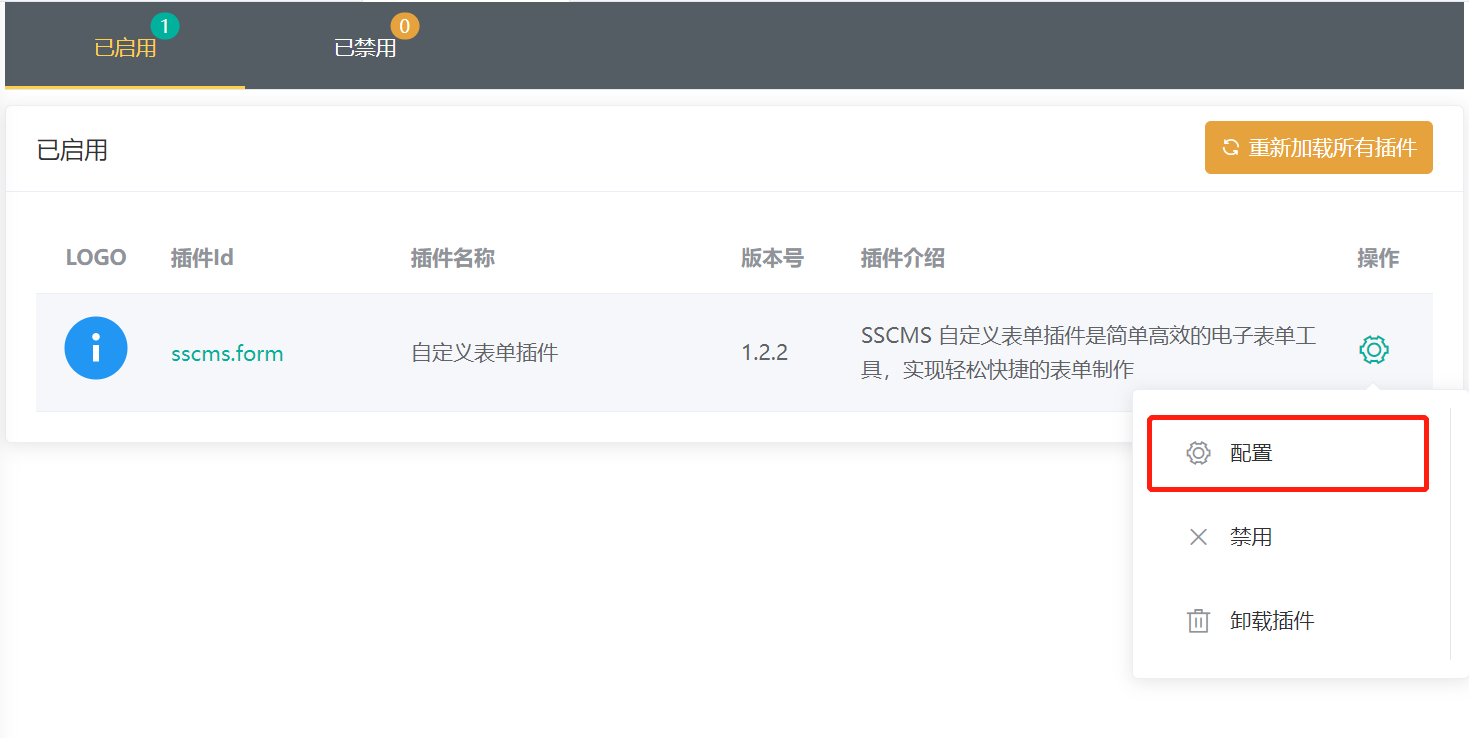The image size is (1469, 738).
Task: Click the gear icon beside 配置
Action: (x=1198, y=453)
